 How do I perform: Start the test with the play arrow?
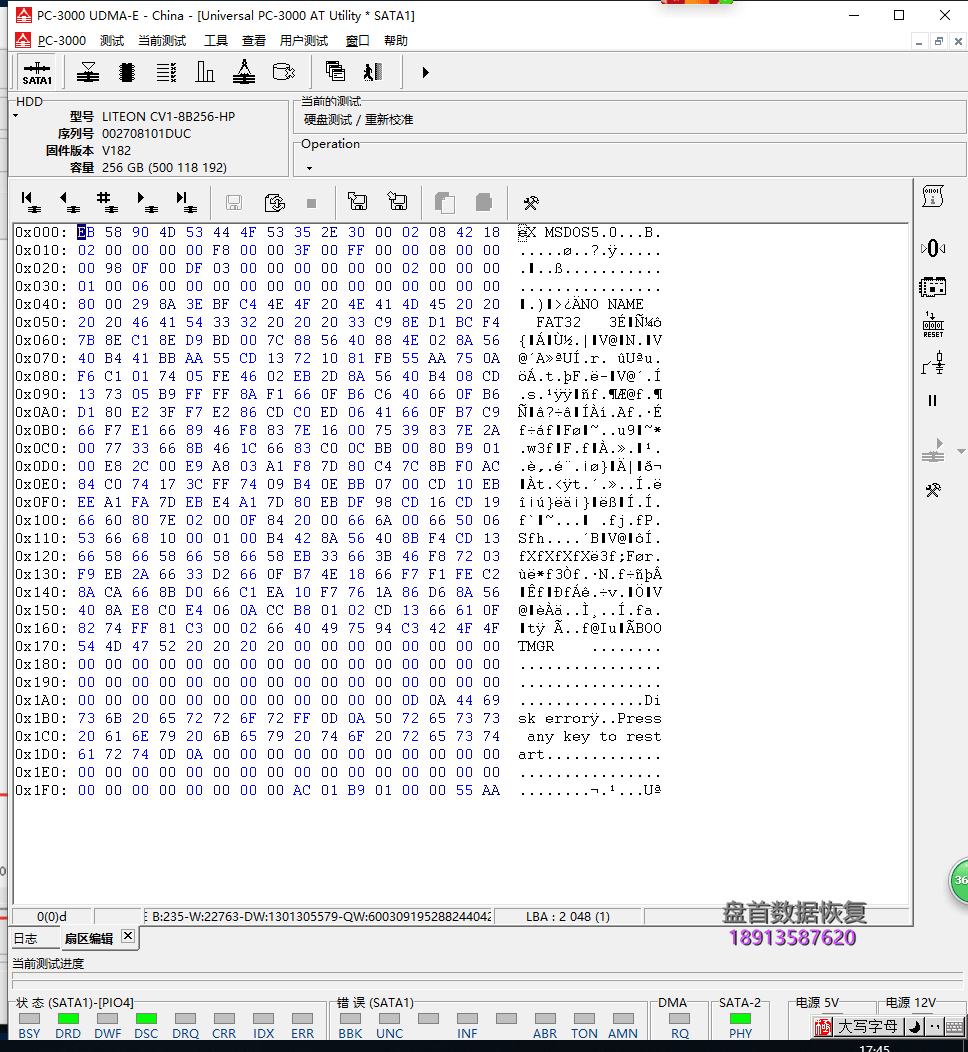coord(425,72)
